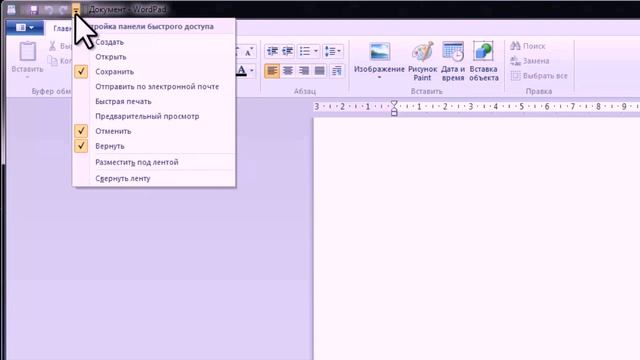The height and width of the screenshot is (360, 640).
Task: Expand the Вставить paste dropdown arrow
Action: pos(27,77)
